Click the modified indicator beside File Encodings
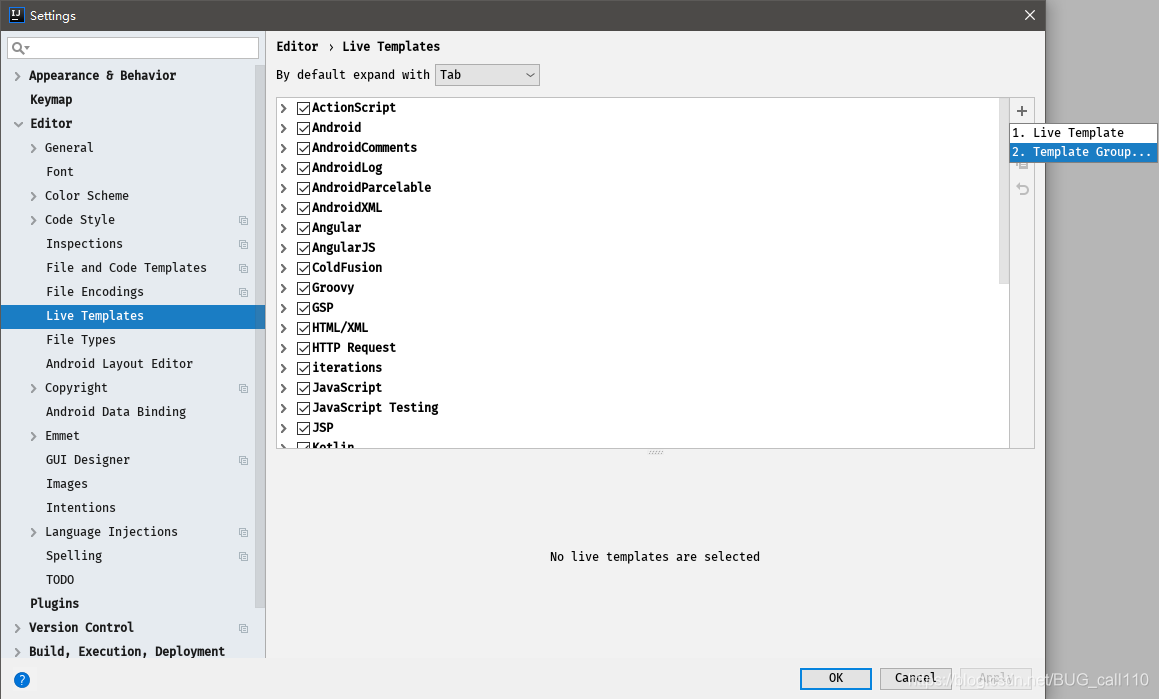This screenshot has height=699, width=1159. pos(243,292)
